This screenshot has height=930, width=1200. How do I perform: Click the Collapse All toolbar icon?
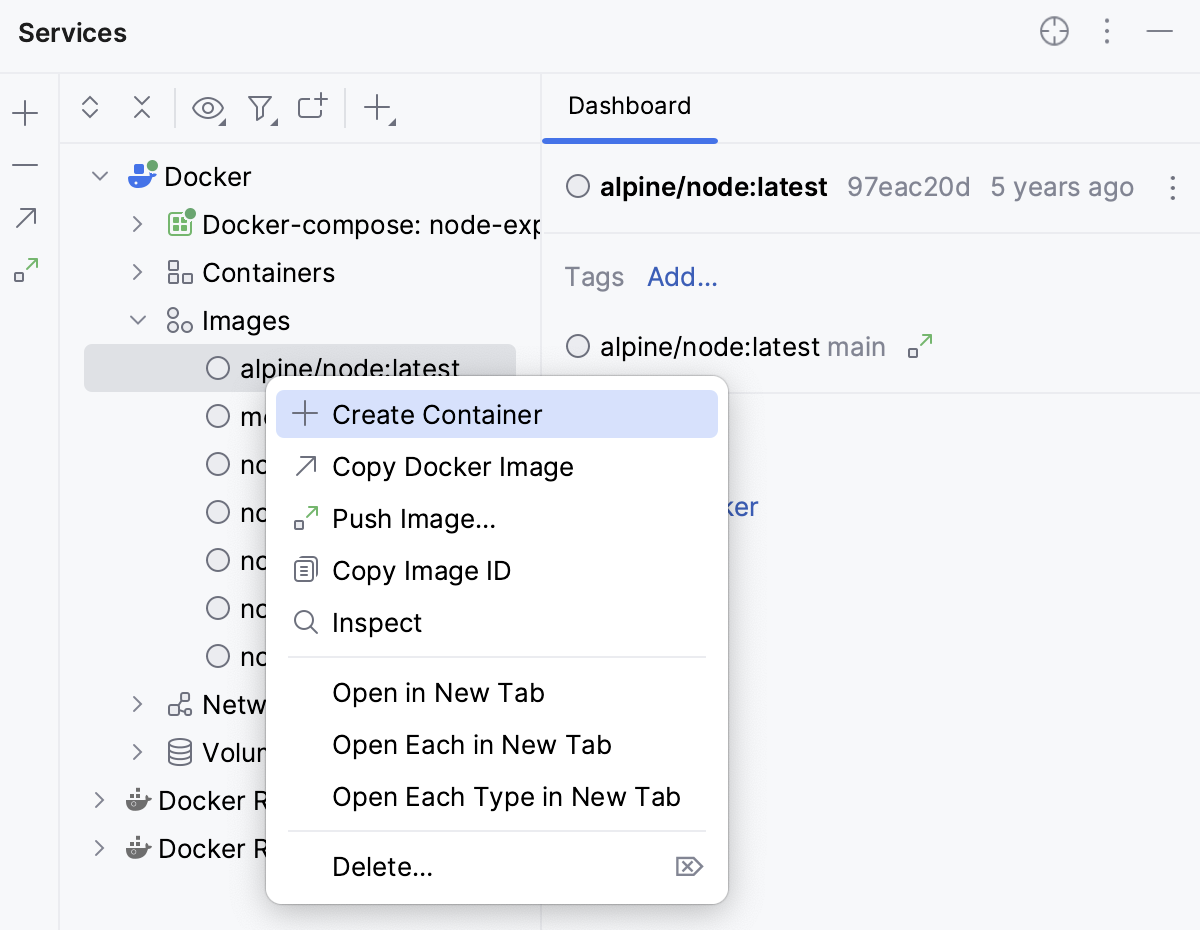[142, 108]
